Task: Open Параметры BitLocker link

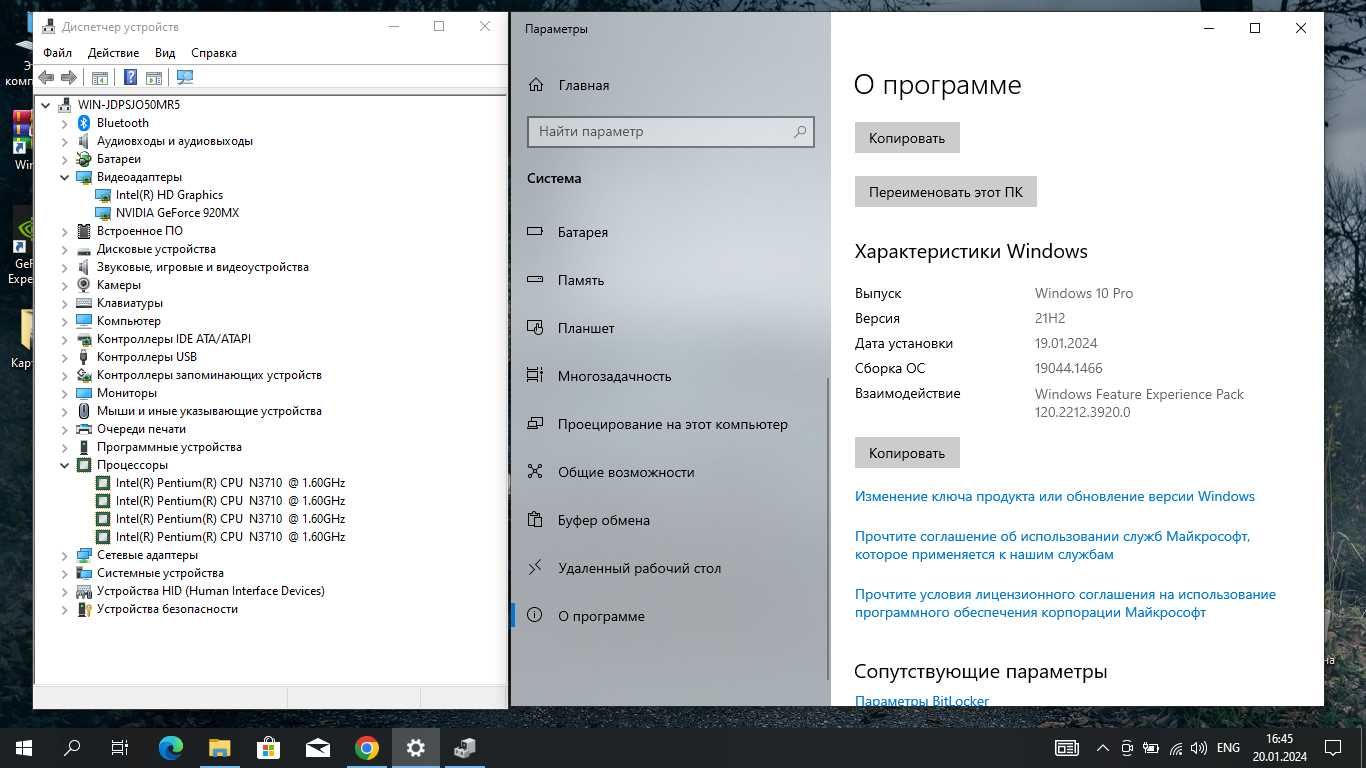Action: (x=922, y=701)
